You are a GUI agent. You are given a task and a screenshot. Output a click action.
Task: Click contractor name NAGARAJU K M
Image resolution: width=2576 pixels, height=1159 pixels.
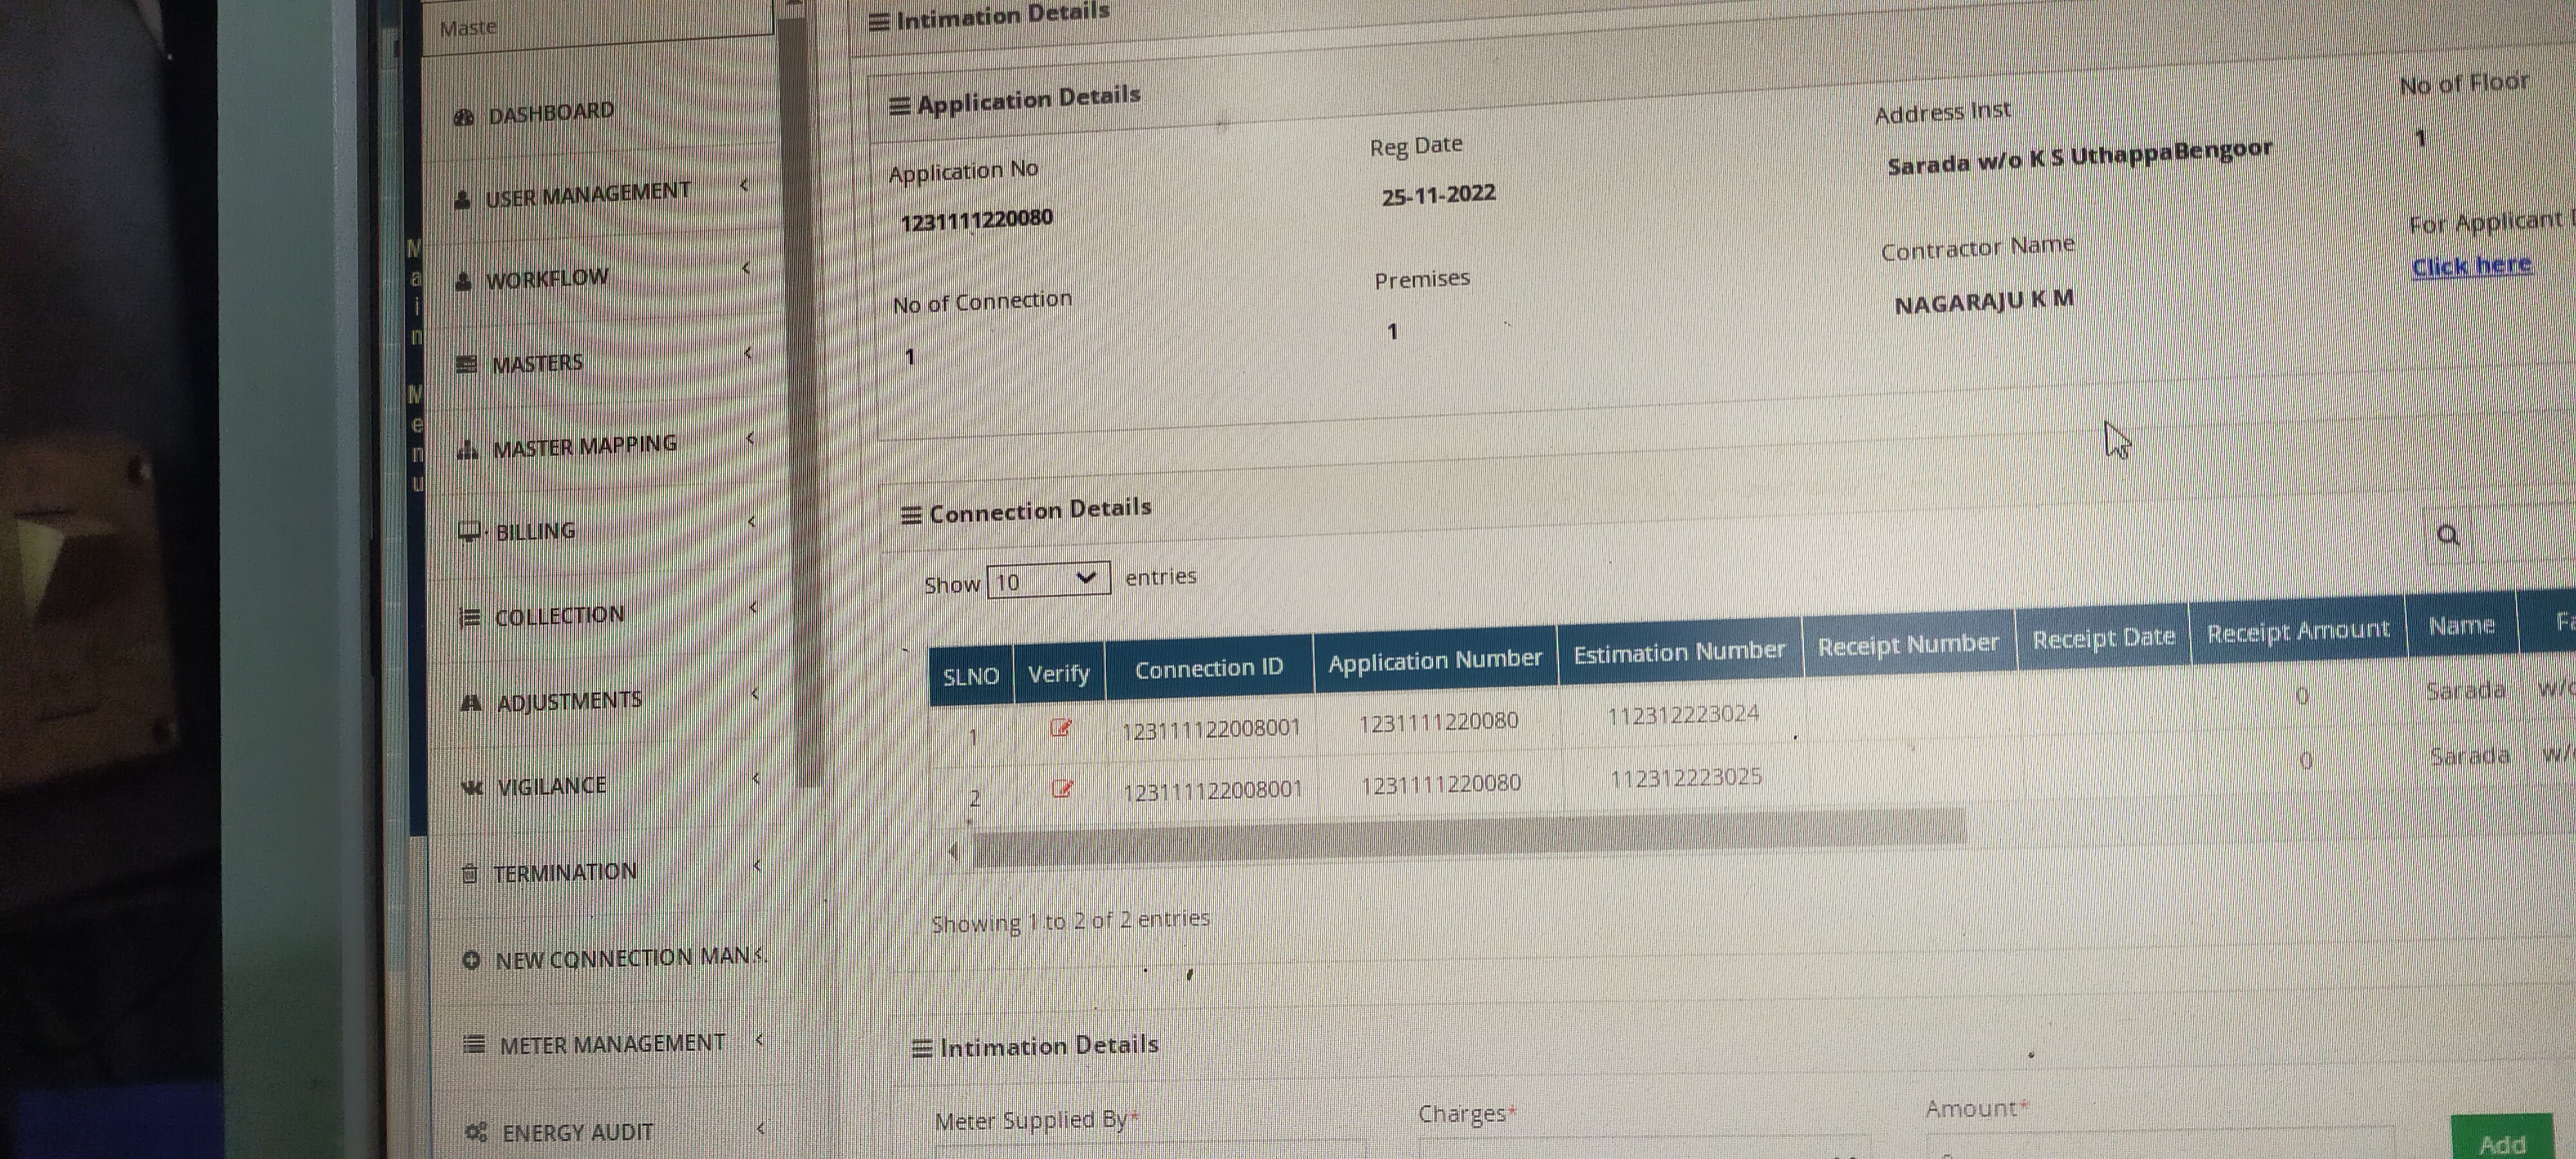1984,302
